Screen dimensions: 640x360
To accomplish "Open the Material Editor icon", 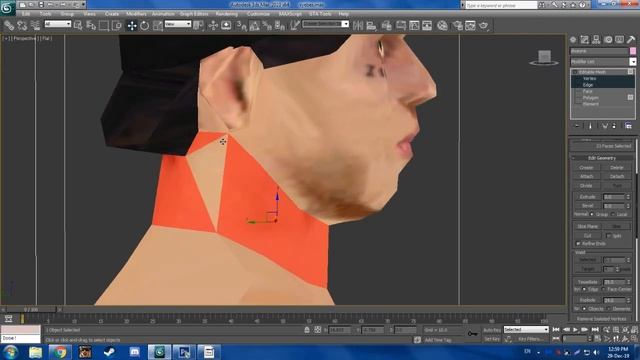I will (x=442, y=26).
